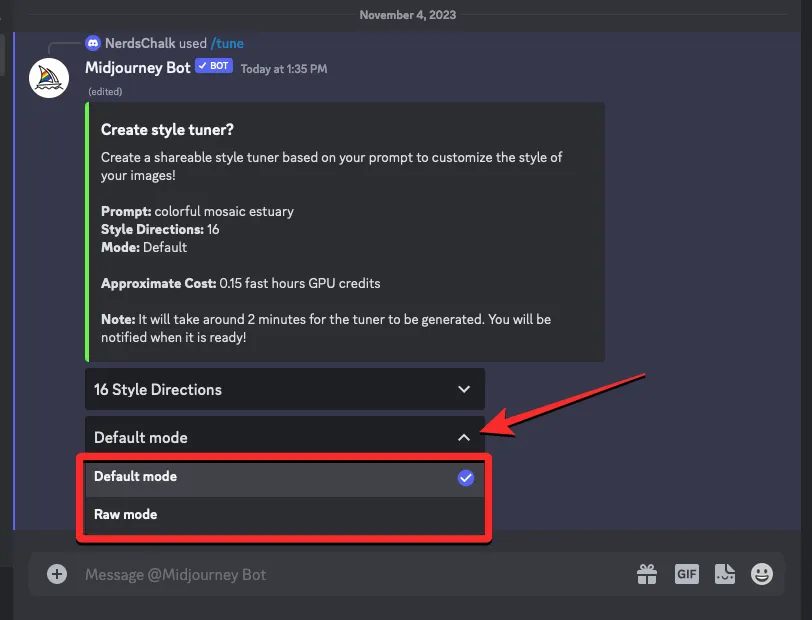The width and height of the screenshot is (812, 620).
Task: Collapse the Default mode dropdown header
Action: coord(285,437)
